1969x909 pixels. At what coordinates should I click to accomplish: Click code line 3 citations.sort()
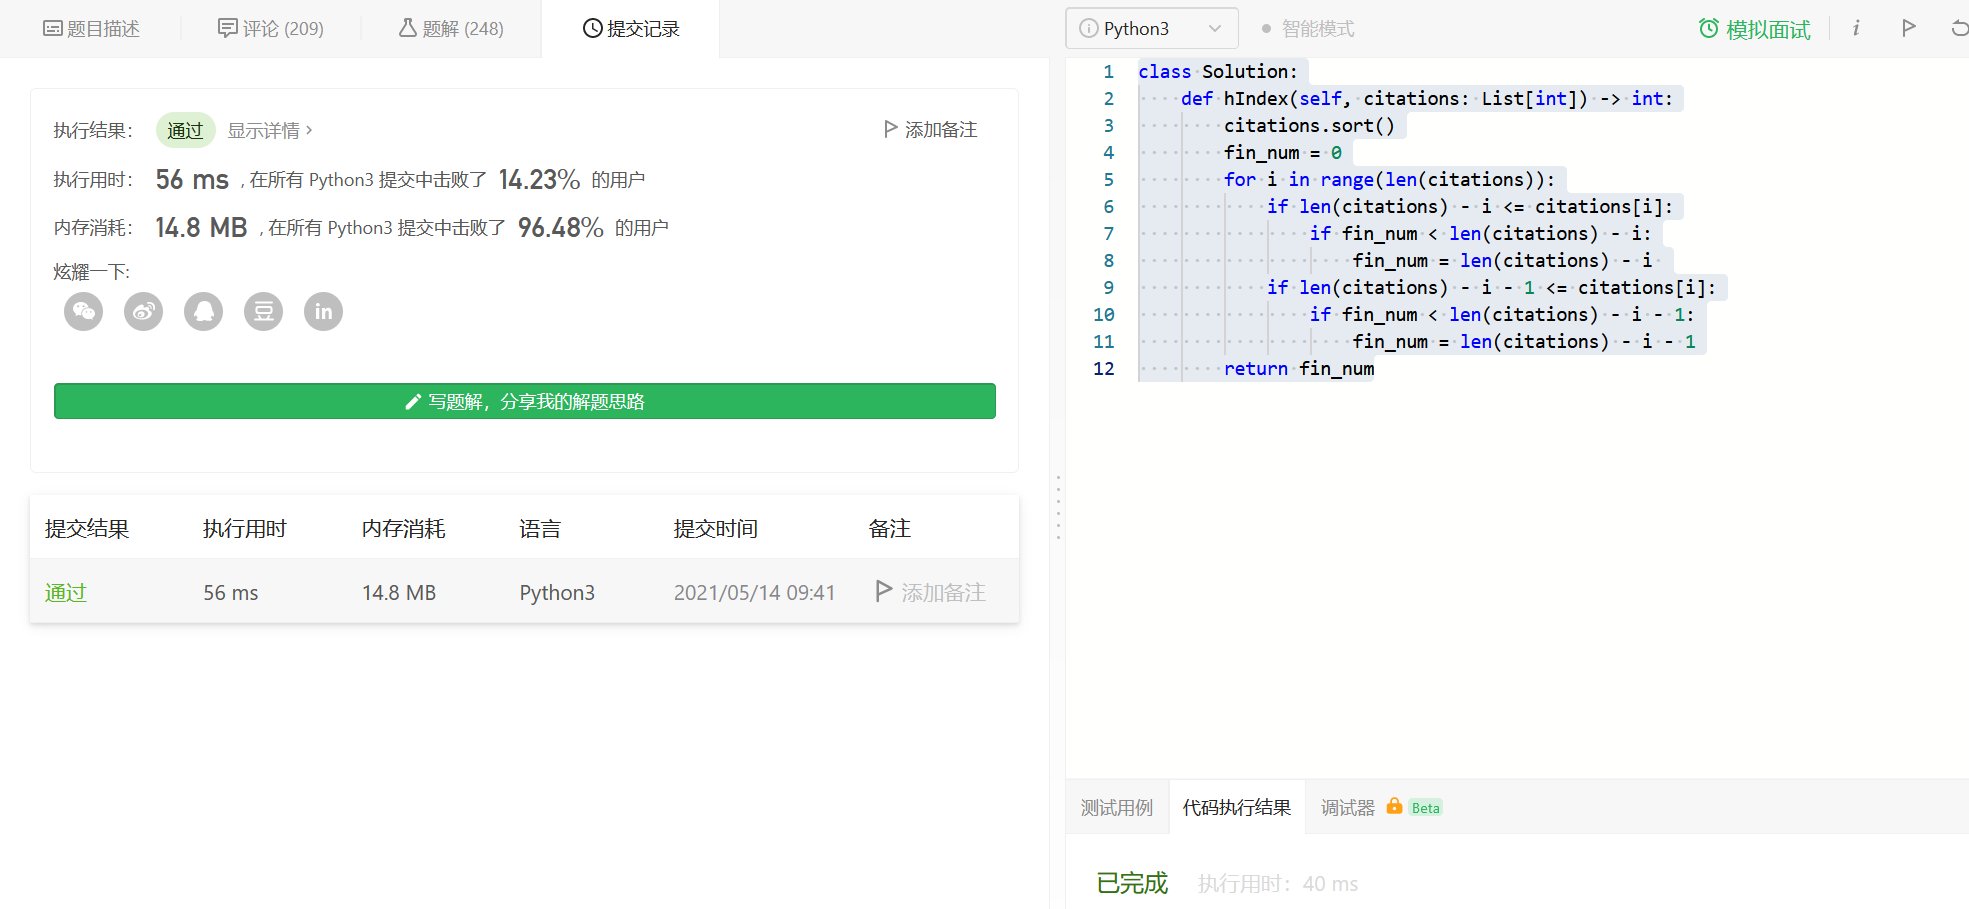pyautogui.click(x=1309, y=125)
